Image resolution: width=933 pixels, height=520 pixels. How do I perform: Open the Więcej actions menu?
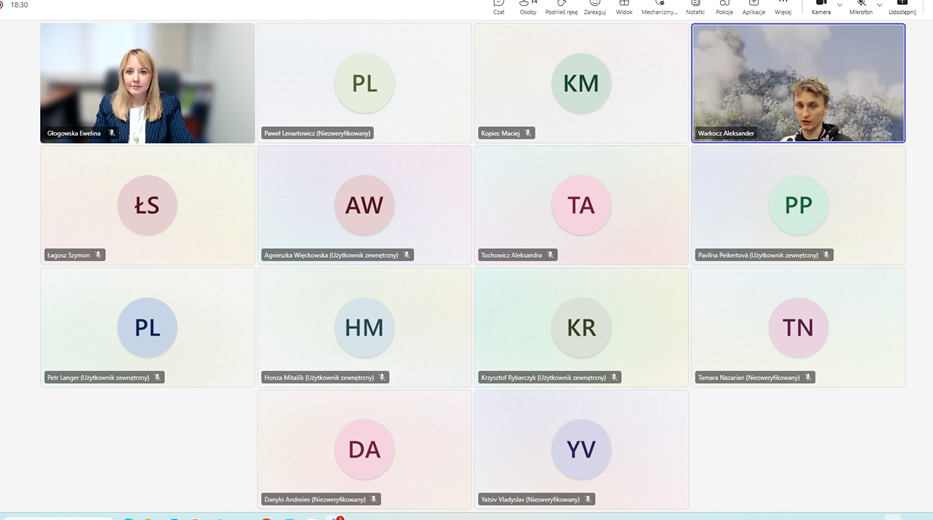tap(783, 6)
